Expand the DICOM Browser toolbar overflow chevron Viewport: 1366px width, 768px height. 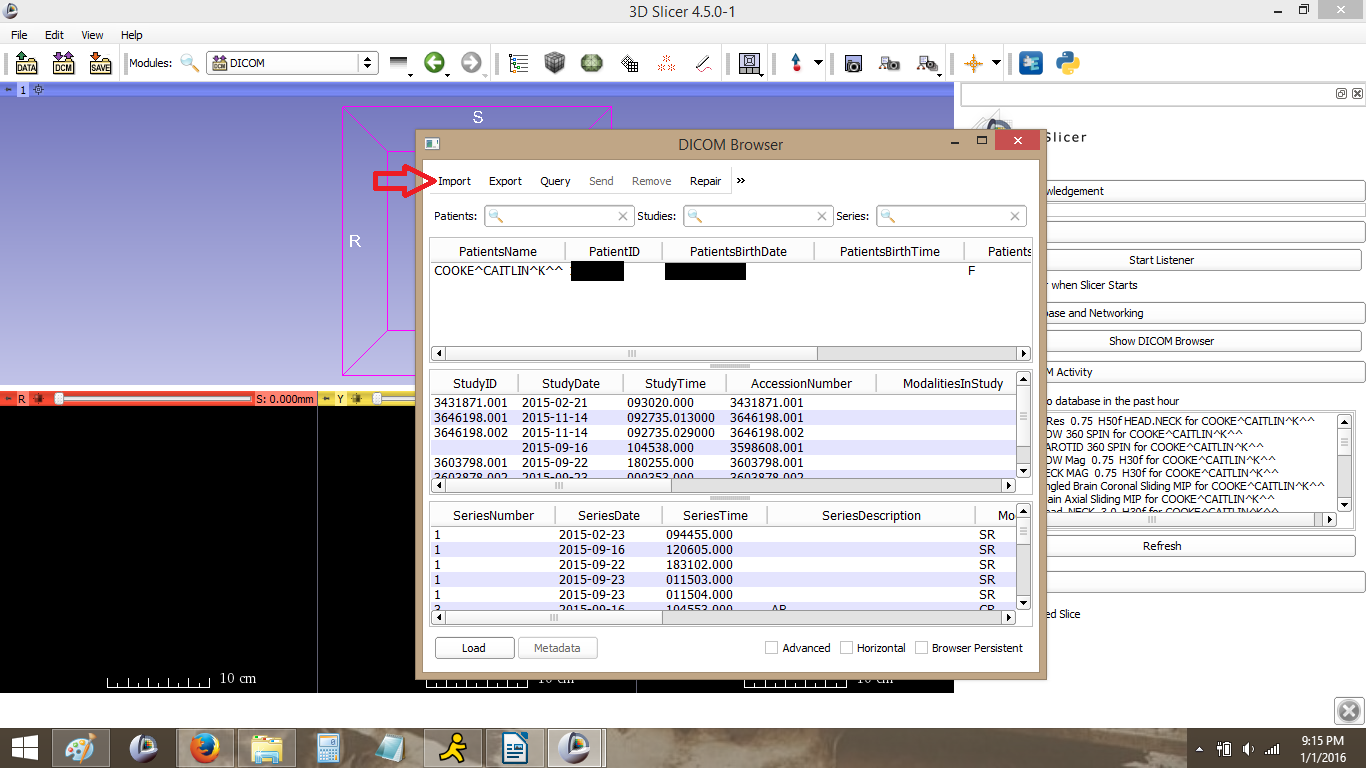pos(741,181)
